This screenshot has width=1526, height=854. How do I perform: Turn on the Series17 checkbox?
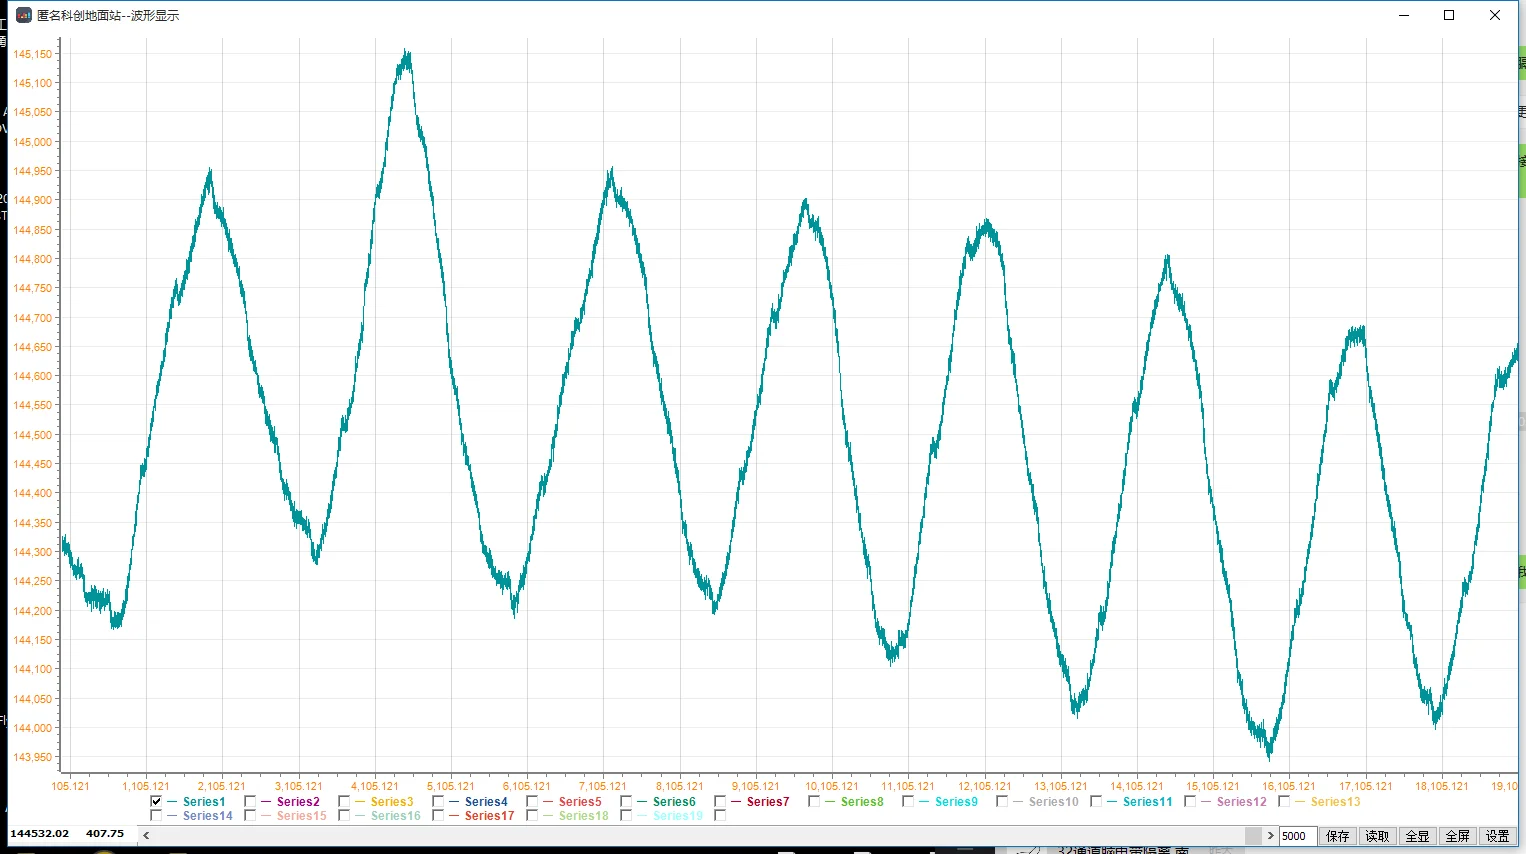click(438, 816)
